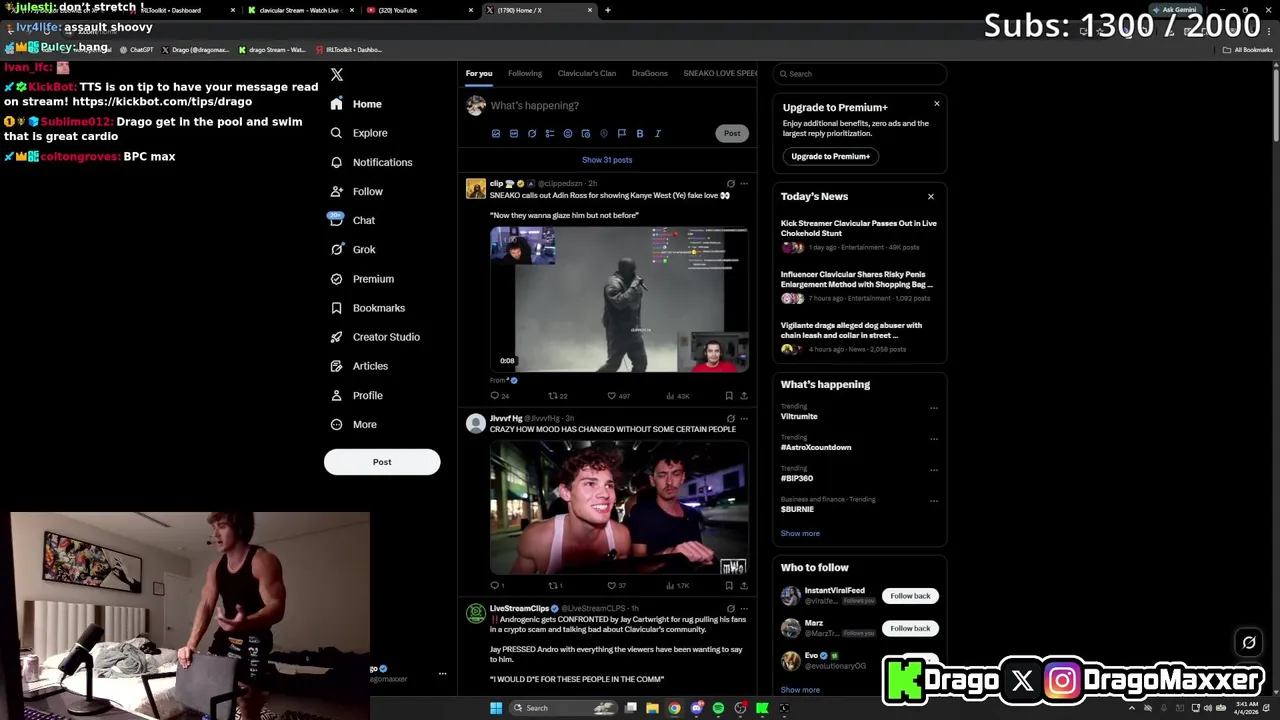Viewport: 1280px width, 720px height.
Task: Show more under What's happening
Action: coord(800,534)
